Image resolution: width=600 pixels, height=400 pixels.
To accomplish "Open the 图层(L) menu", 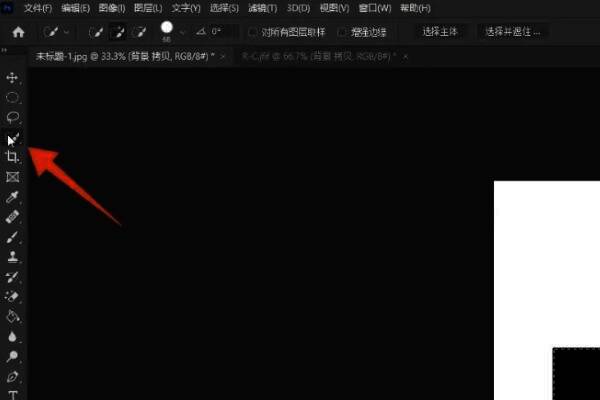I will (x=148, y=8).
